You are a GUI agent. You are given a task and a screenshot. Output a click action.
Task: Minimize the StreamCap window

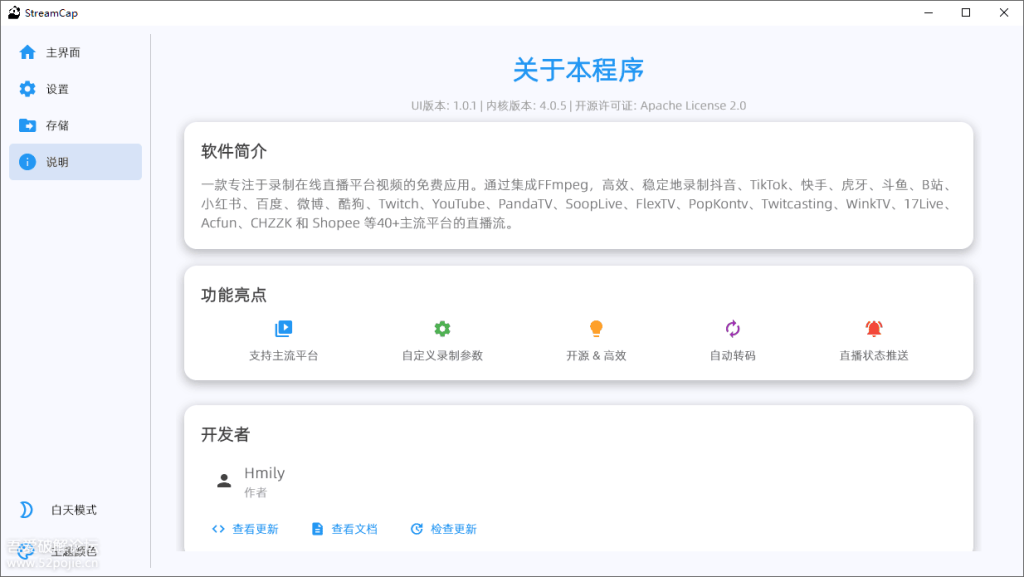929,12
